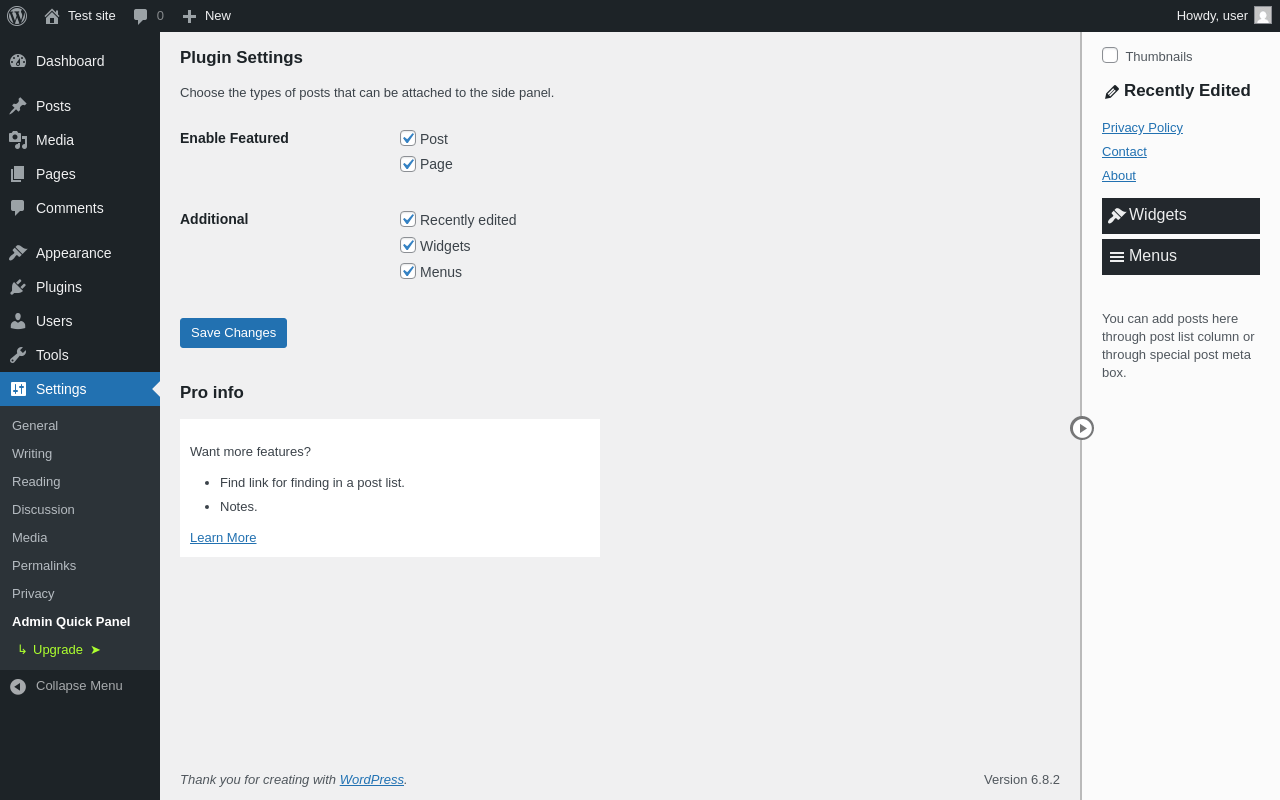Follow the WordPress footer link
This screenshot has width=1280, height=800.
(x=372, y=780)
